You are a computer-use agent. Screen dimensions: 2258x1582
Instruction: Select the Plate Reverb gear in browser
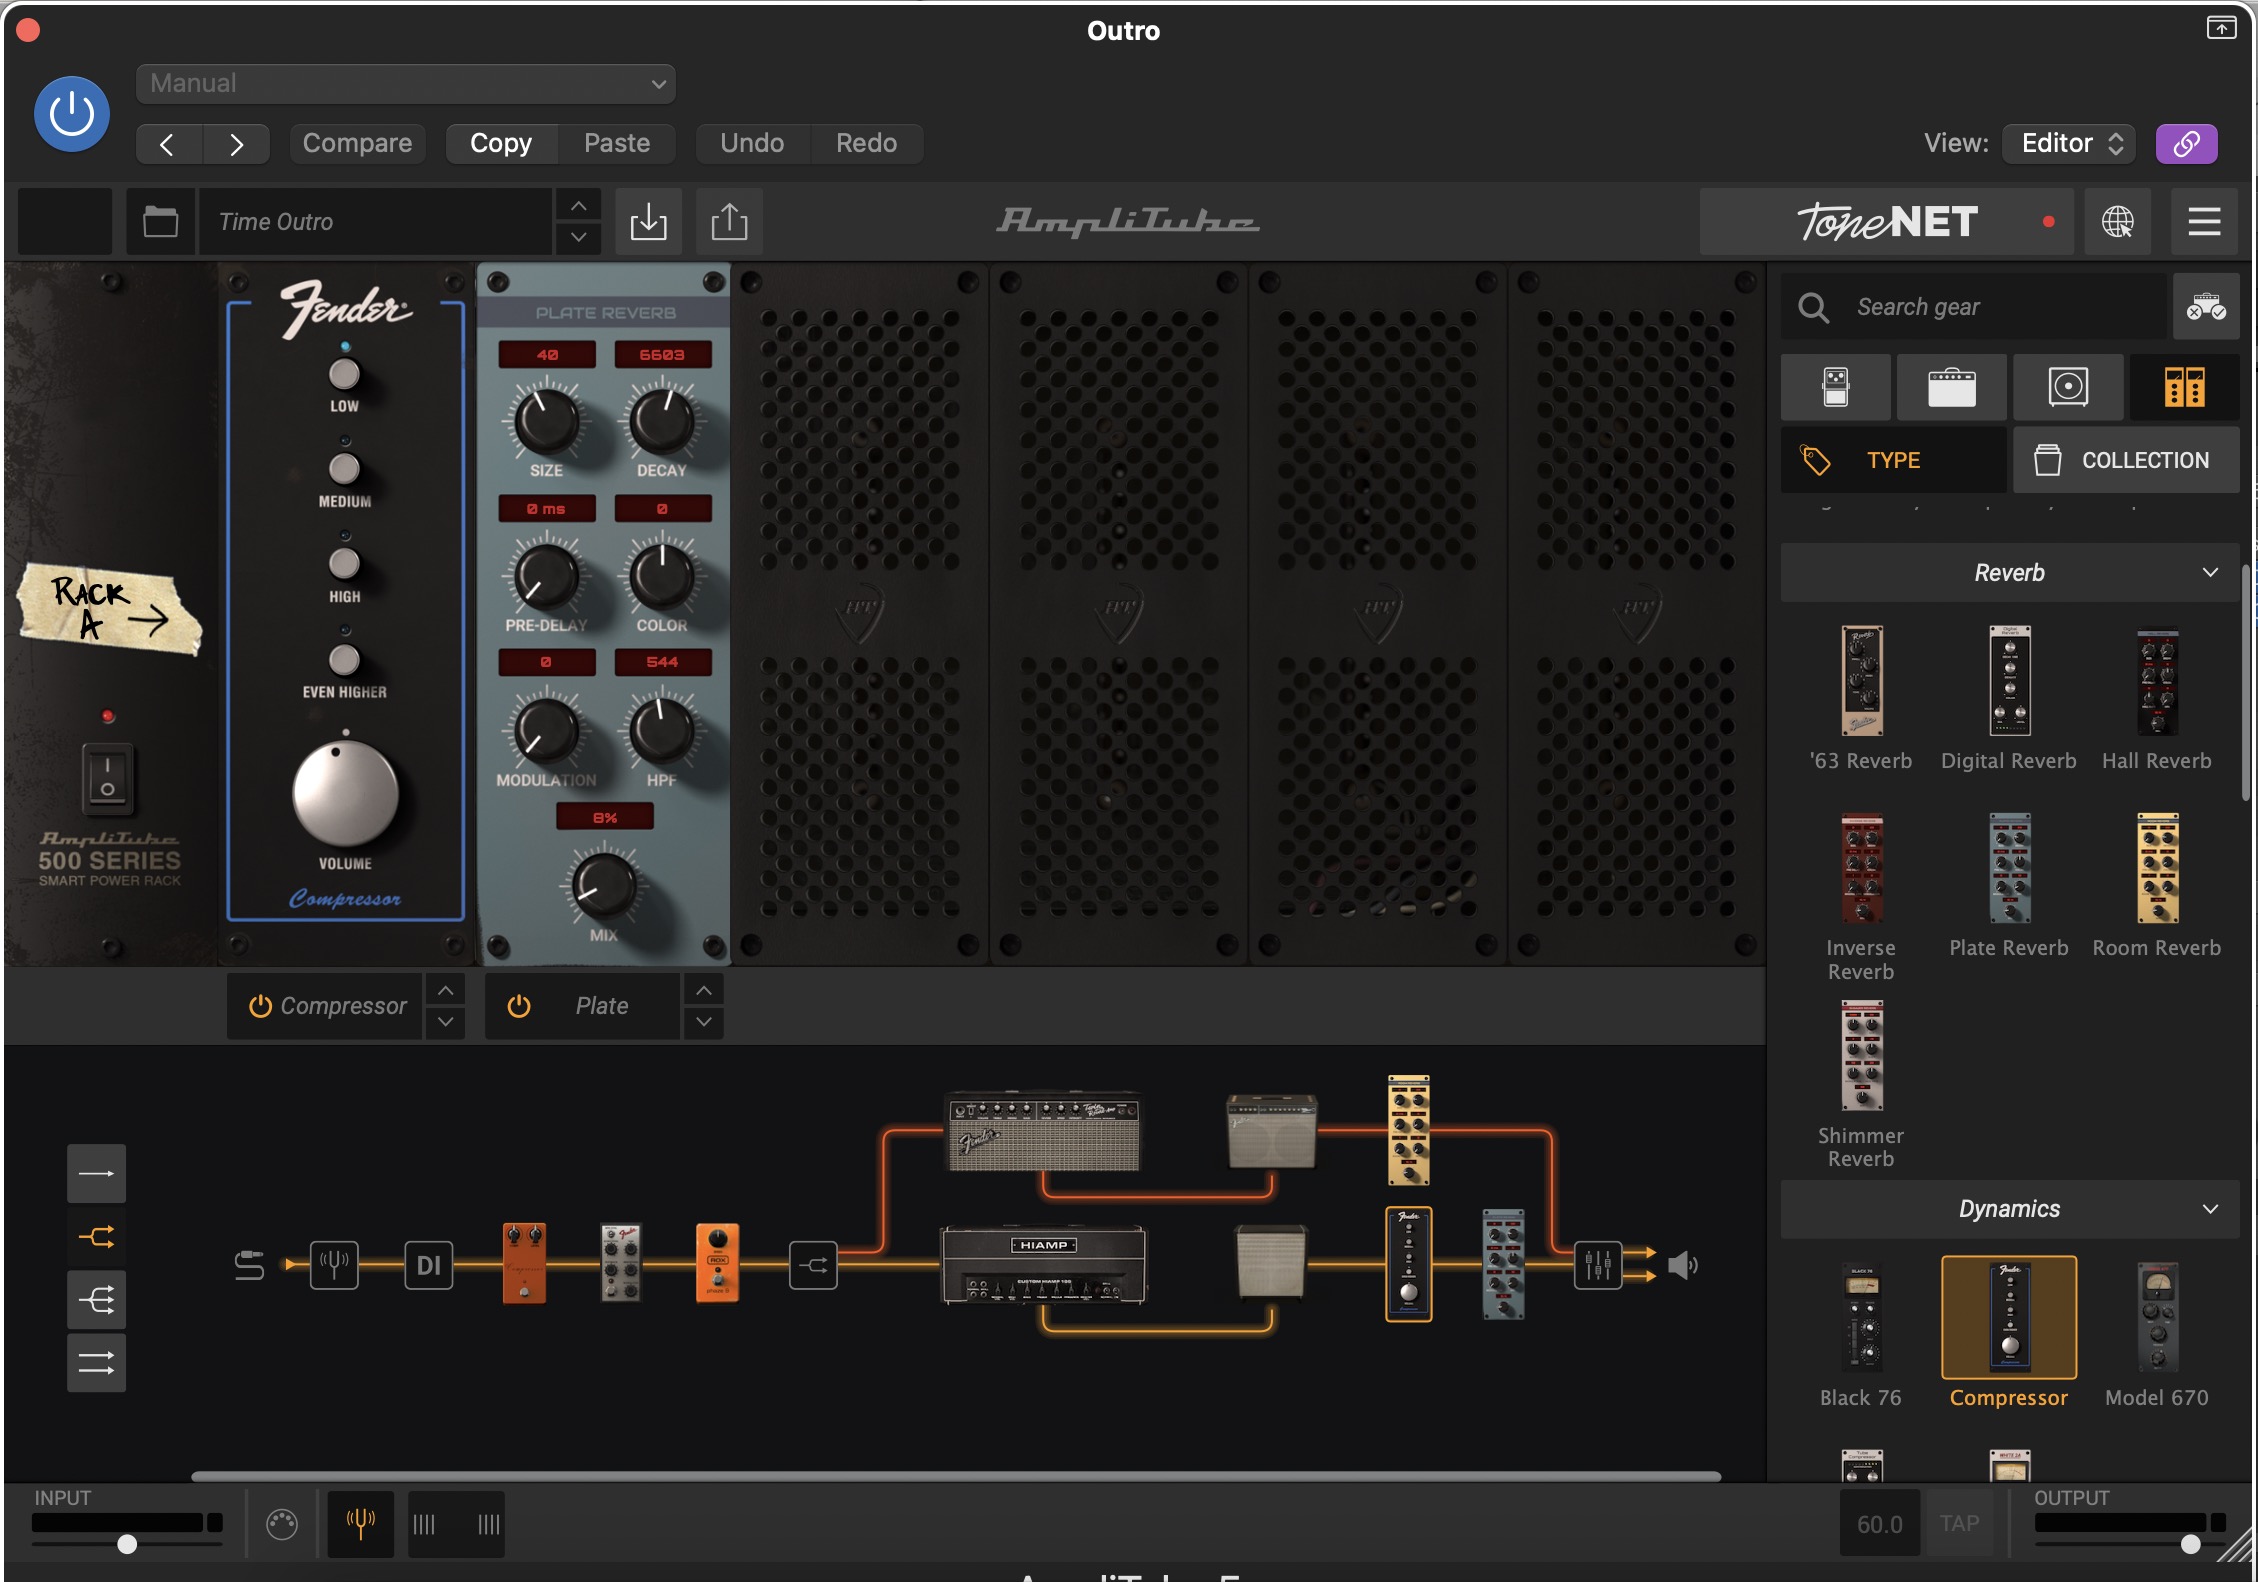click(x=2009, y=868)
